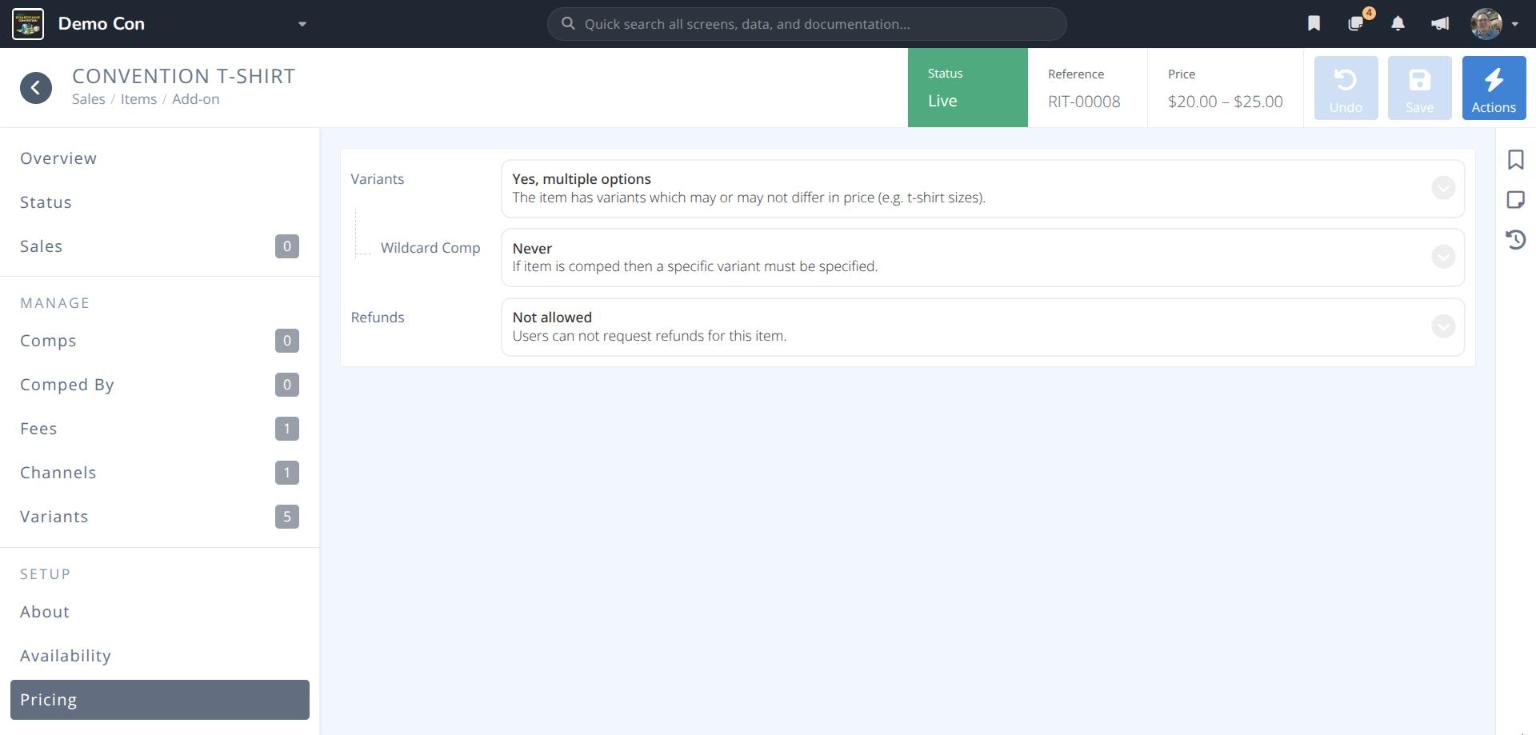The width and height of the screenshot is (1536, 735).
Task: Open the Channels section
Action: coord(160,473)
